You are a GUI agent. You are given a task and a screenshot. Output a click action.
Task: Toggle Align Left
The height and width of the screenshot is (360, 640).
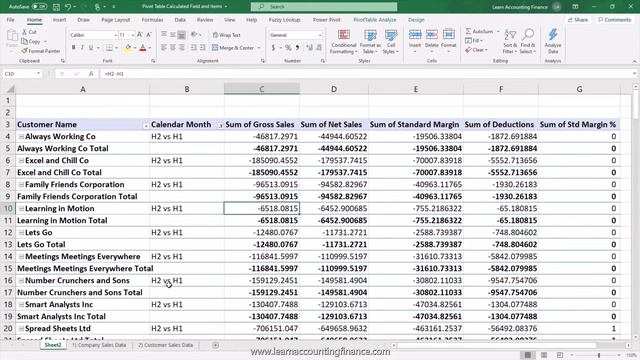[x=164, y=48]
